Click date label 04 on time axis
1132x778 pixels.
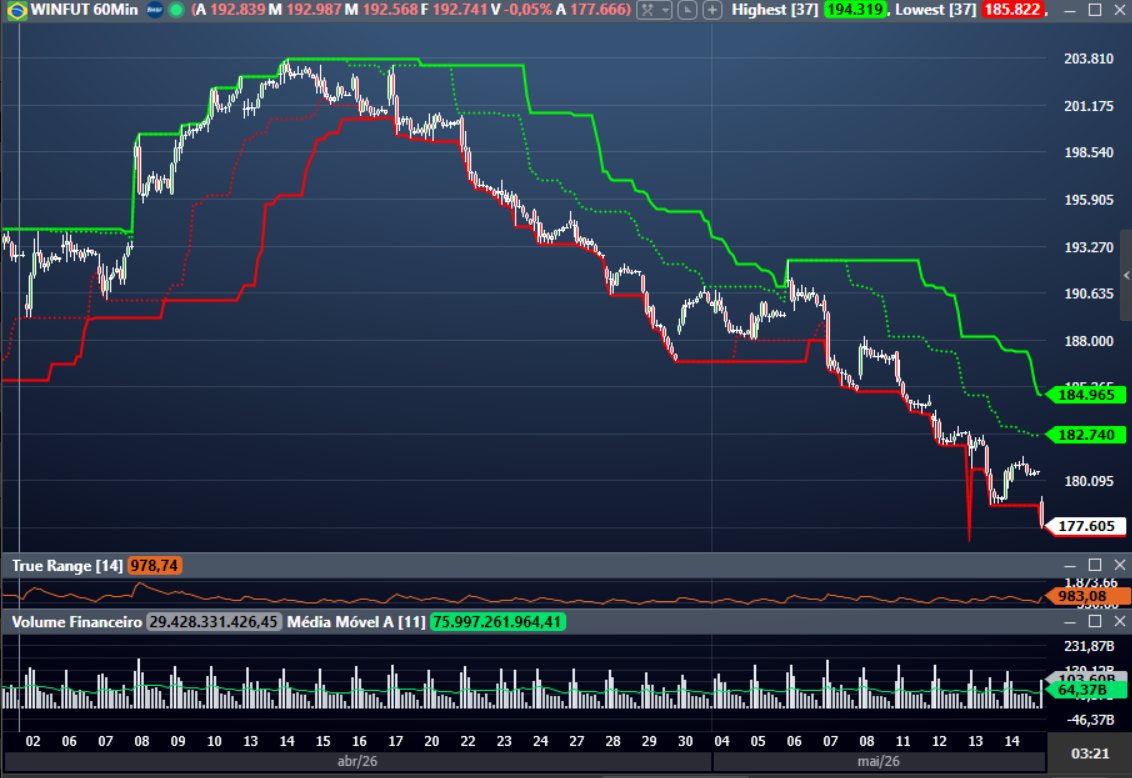721,741
